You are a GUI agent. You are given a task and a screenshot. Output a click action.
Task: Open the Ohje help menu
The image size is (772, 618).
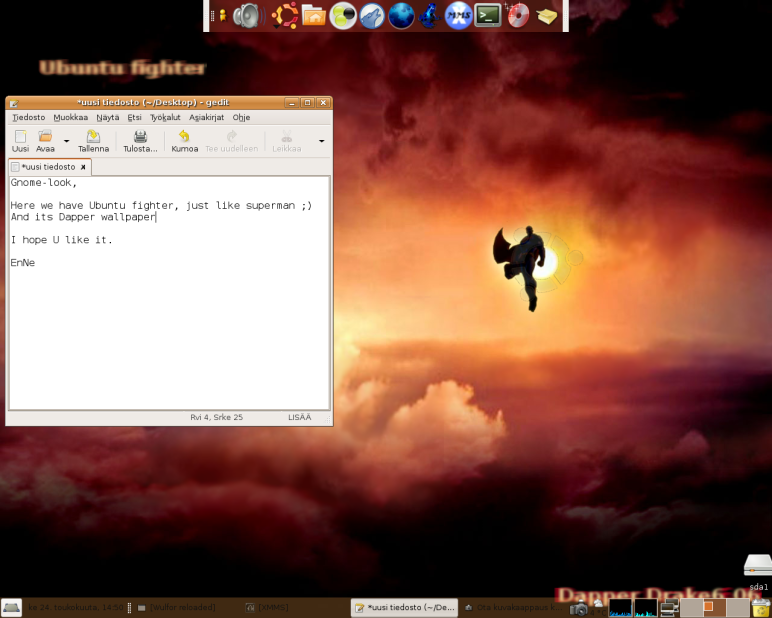point(241,117)
